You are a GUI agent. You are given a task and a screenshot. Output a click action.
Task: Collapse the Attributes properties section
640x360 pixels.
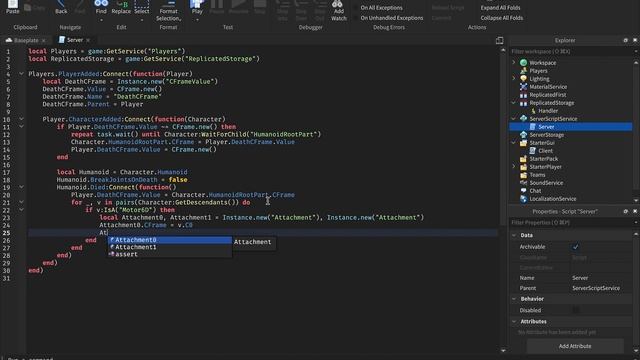coord(514,322)
